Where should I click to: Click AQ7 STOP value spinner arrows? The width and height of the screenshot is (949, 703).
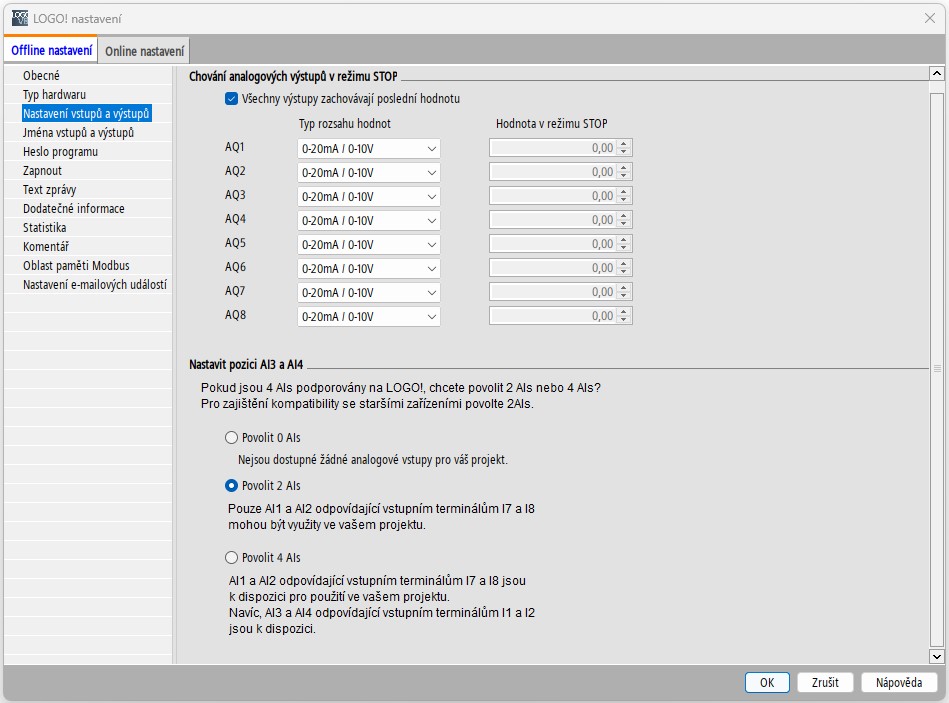click(x=624, y=292)
